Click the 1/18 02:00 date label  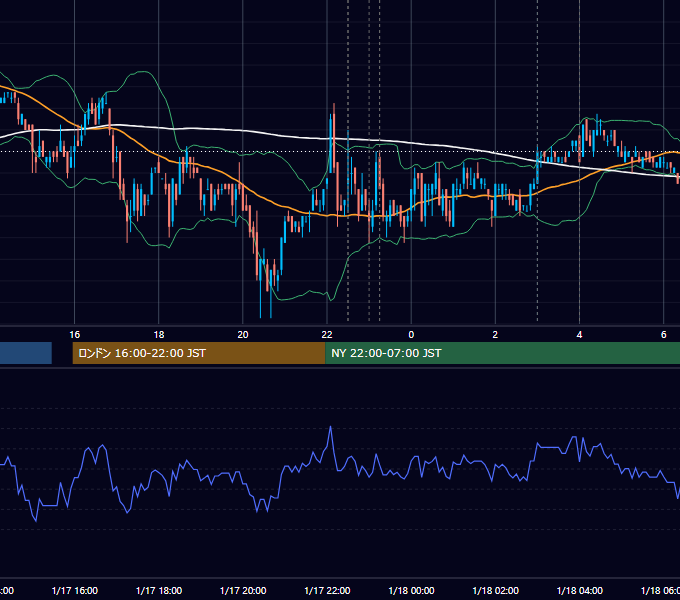tap(495, 590)
